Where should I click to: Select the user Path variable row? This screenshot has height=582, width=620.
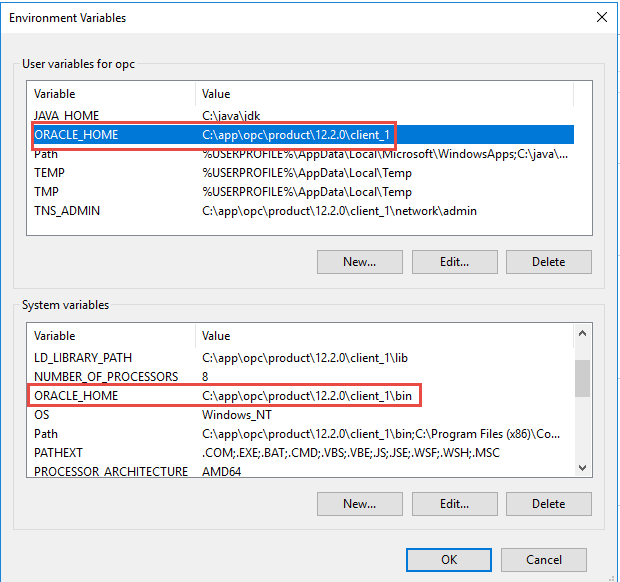click(x=47, y=154)
